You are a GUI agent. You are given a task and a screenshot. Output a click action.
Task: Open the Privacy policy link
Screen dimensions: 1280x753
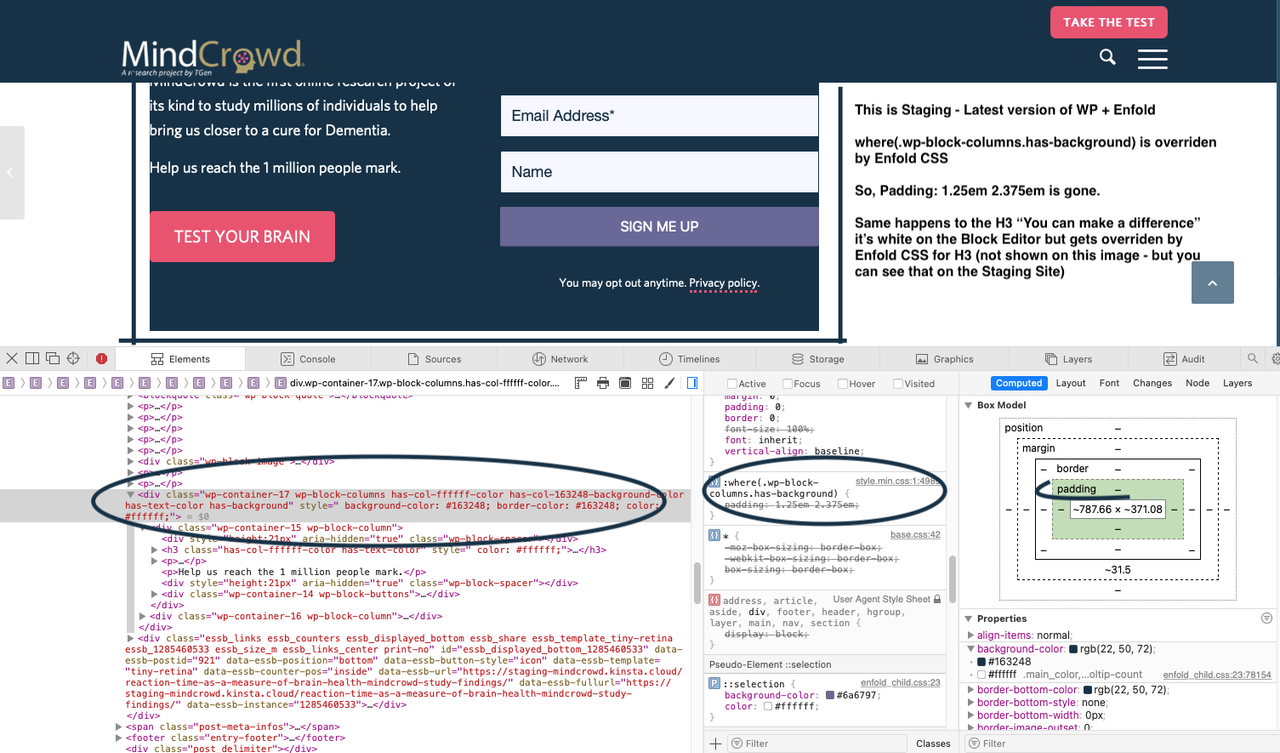(x=724, y=283)
